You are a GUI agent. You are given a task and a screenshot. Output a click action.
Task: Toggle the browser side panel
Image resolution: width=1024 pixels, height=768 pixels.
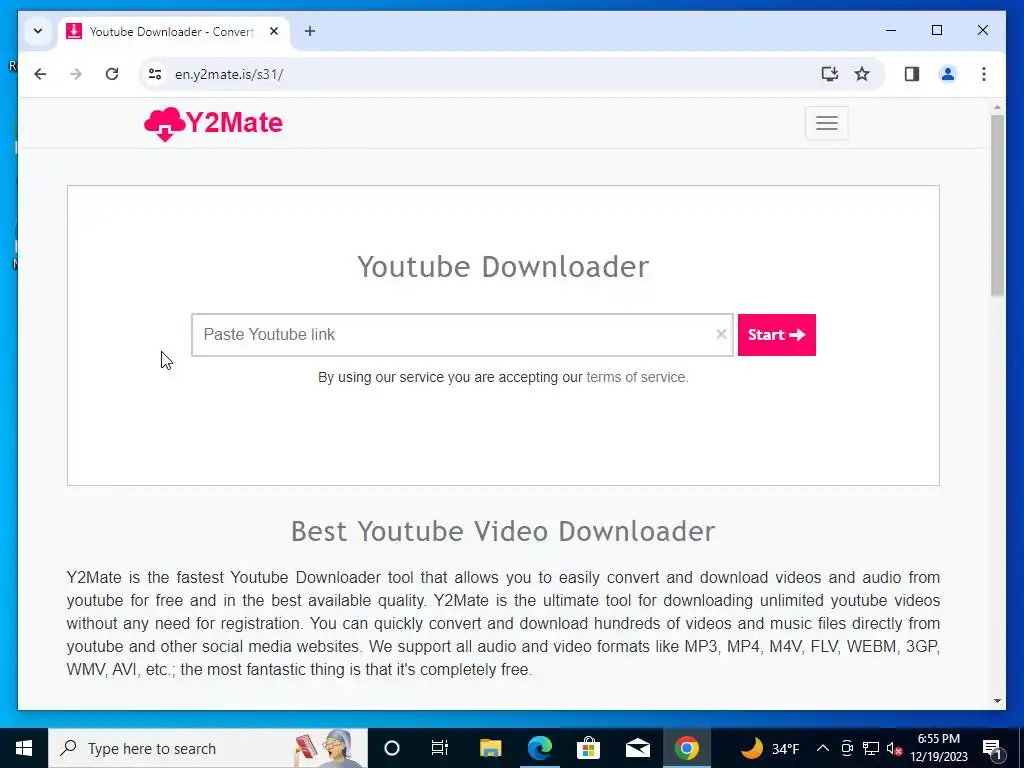[x=912, y=74]
